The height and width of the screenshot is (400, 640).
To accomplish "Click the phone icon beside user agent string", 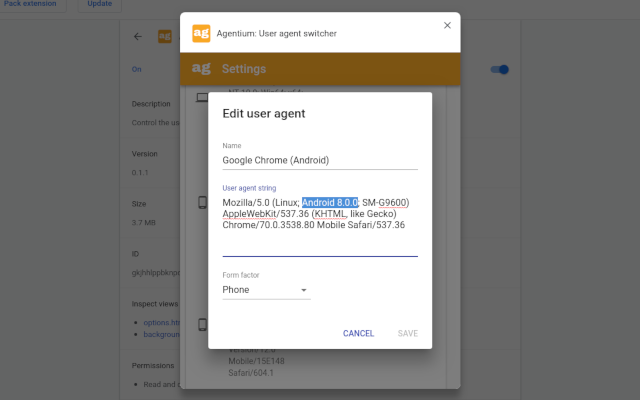I will [202, 202].
